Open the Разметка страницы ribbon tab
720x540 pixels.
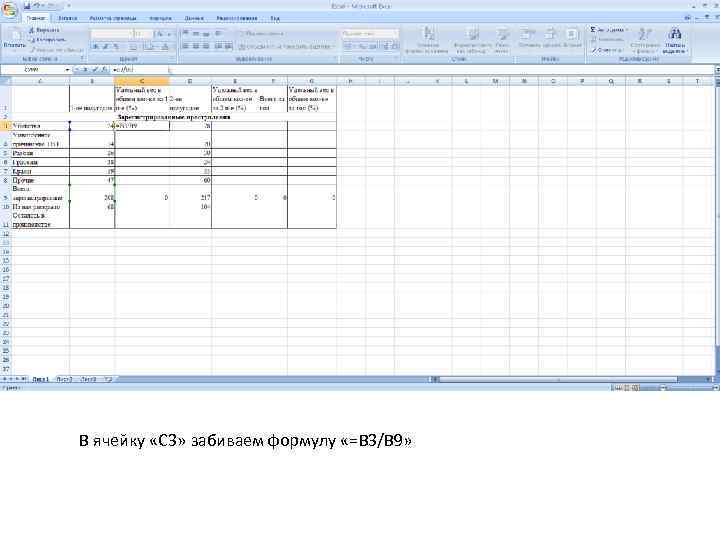[x=112, y=18]
